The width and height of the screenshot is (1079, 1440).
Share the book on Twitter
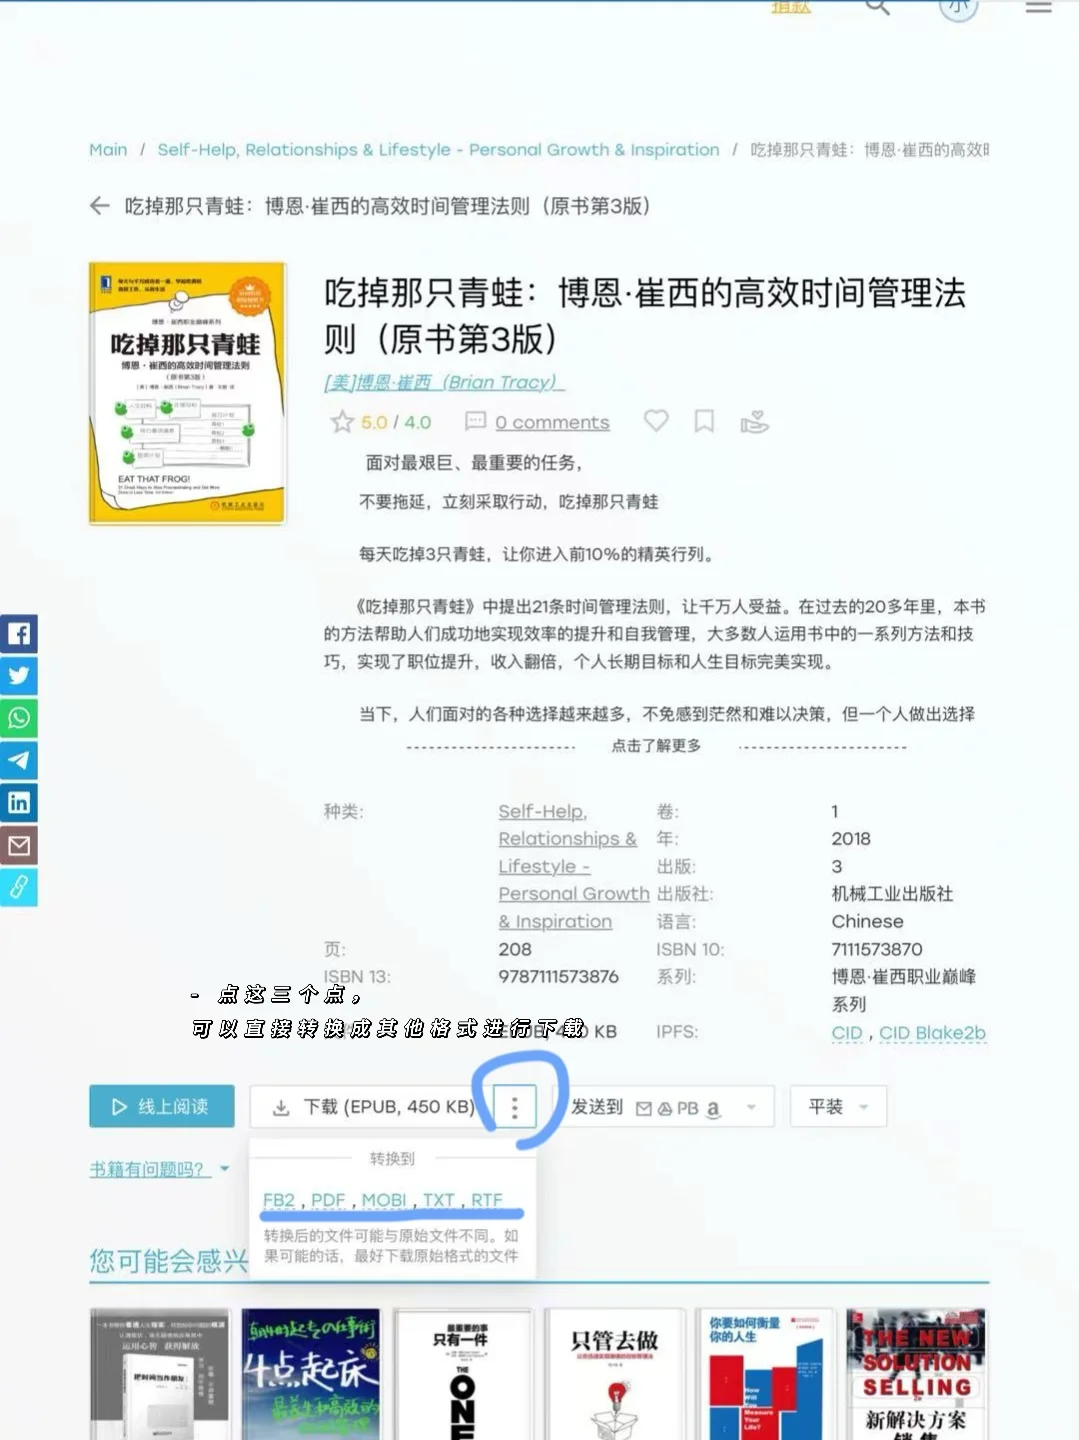18,676
